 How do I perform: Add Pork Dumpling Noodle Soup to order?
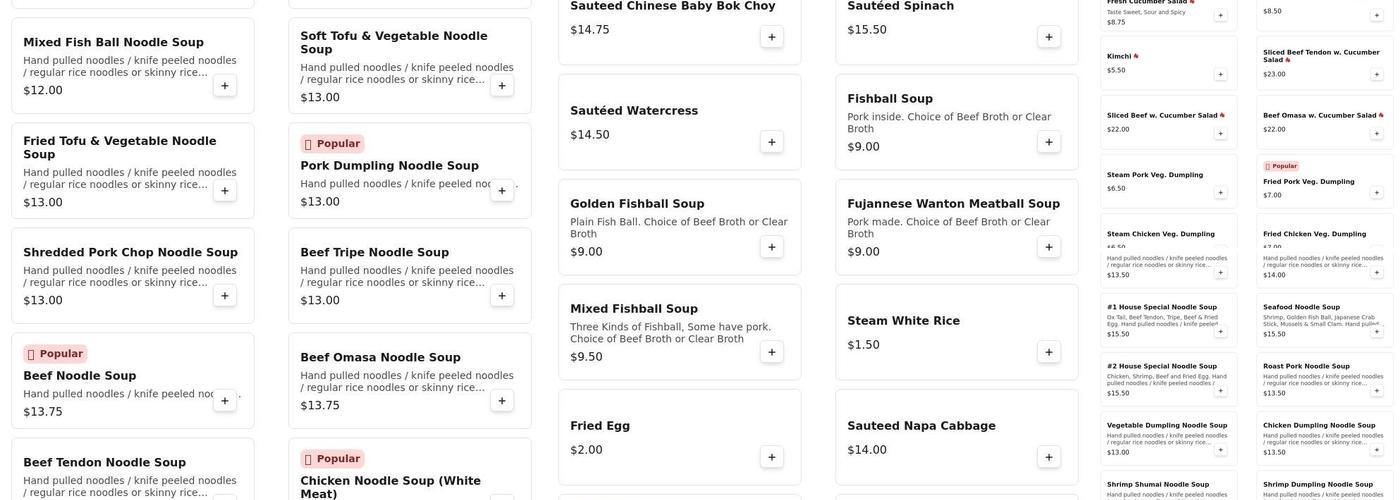[502, 191]
